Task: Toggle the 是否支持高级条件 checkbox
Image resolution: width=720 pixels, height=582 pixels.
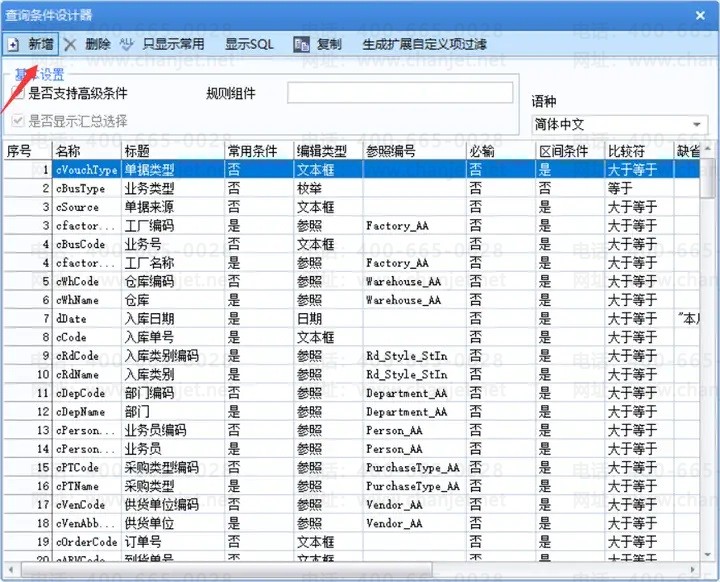Action: (x=17, y=93)
